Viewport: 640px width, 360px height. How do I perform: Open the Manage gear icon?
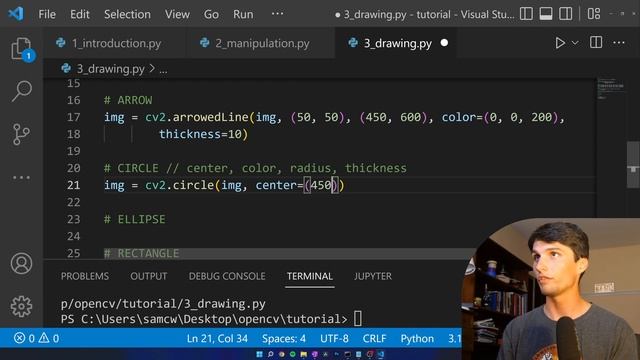[21, 307]
